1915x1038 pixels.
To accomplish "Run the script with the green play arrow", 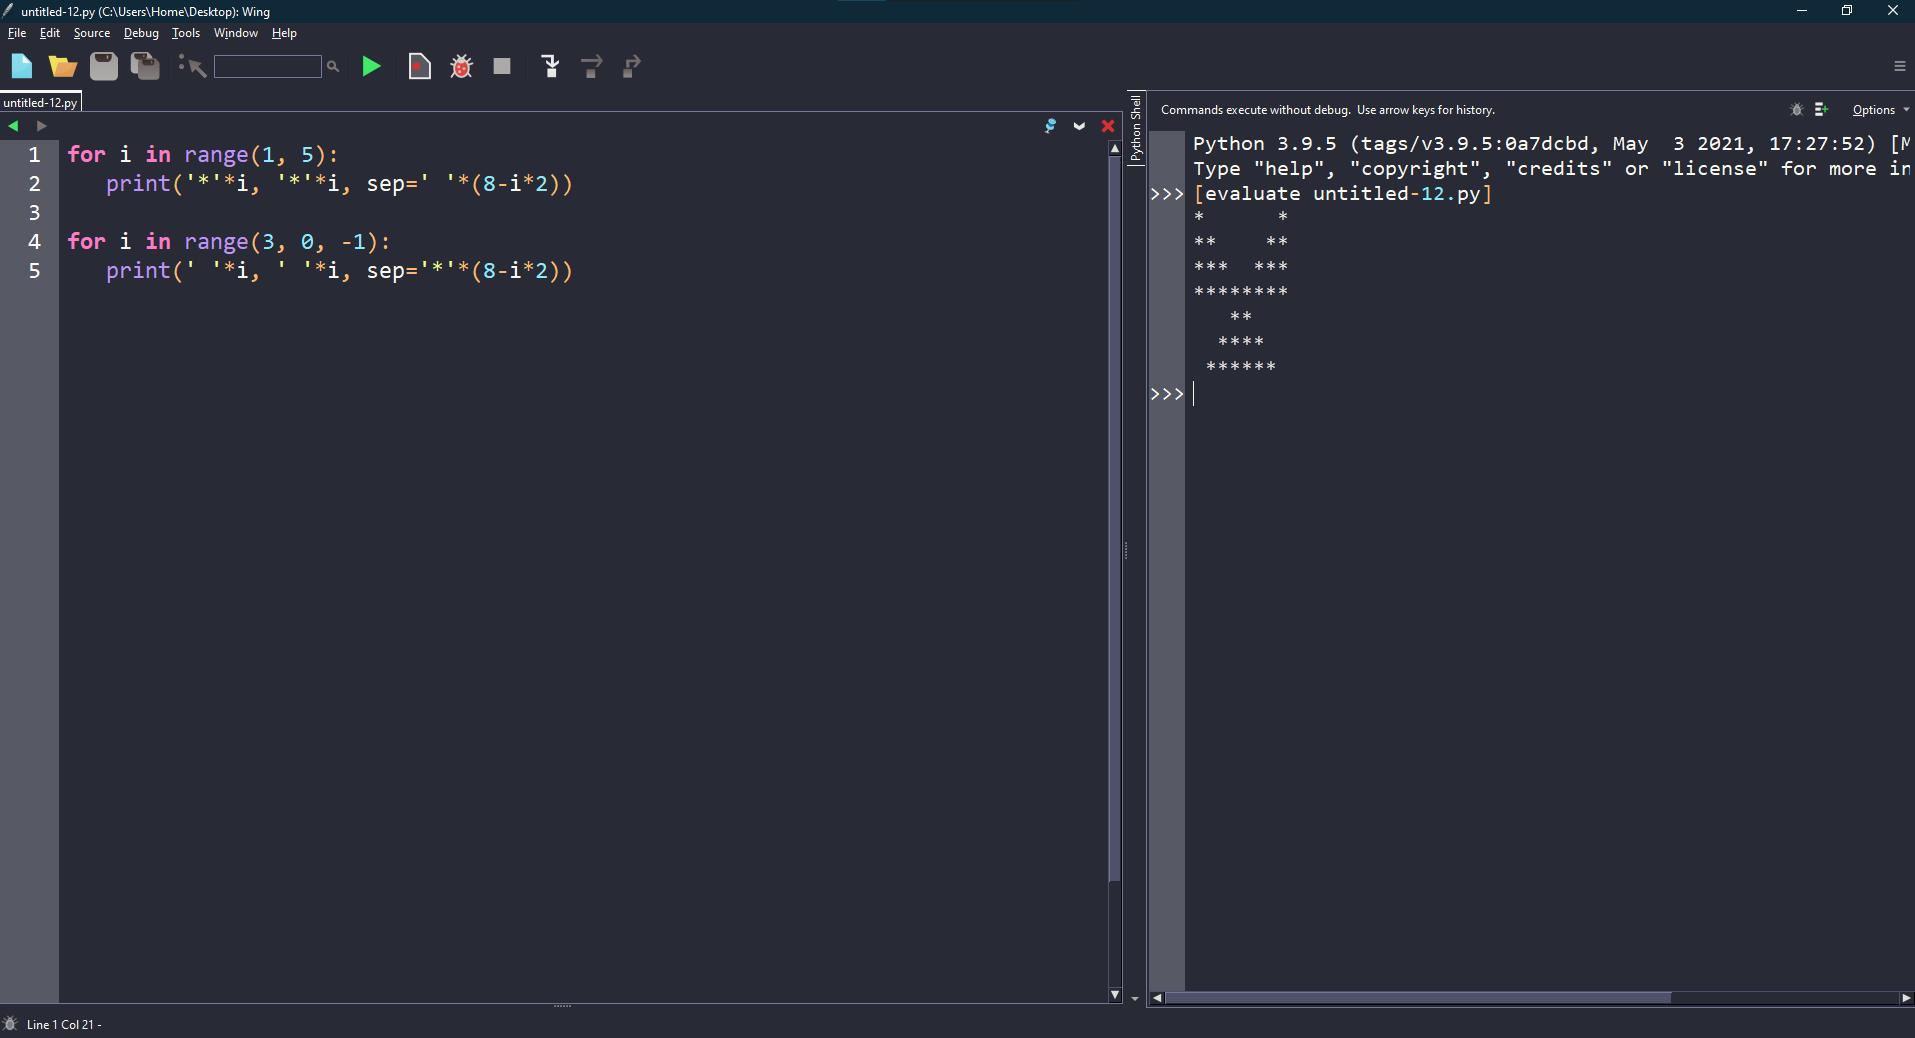I will pos(371,67).
